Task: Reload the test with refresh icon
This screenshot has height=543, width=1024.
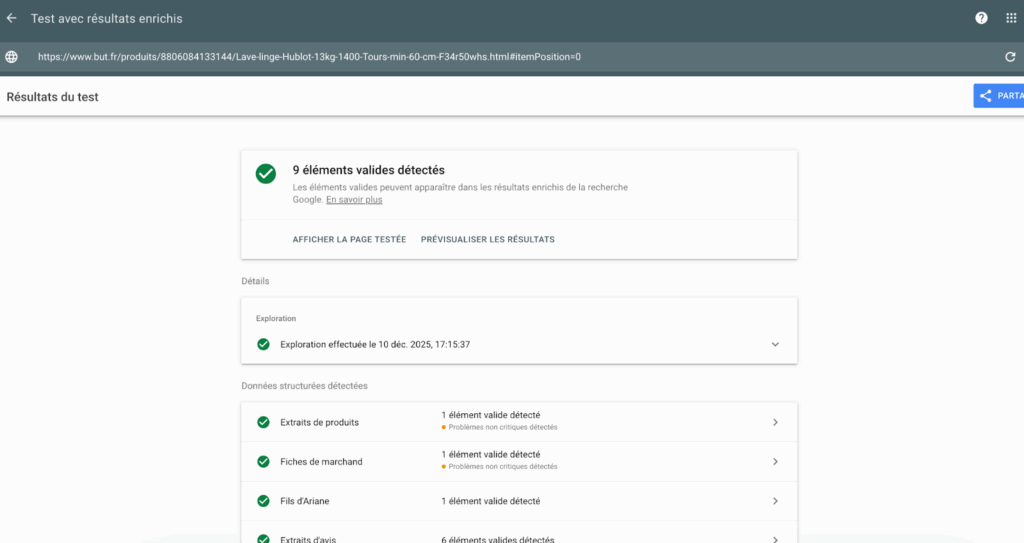Action: (x=1010, y=57)
